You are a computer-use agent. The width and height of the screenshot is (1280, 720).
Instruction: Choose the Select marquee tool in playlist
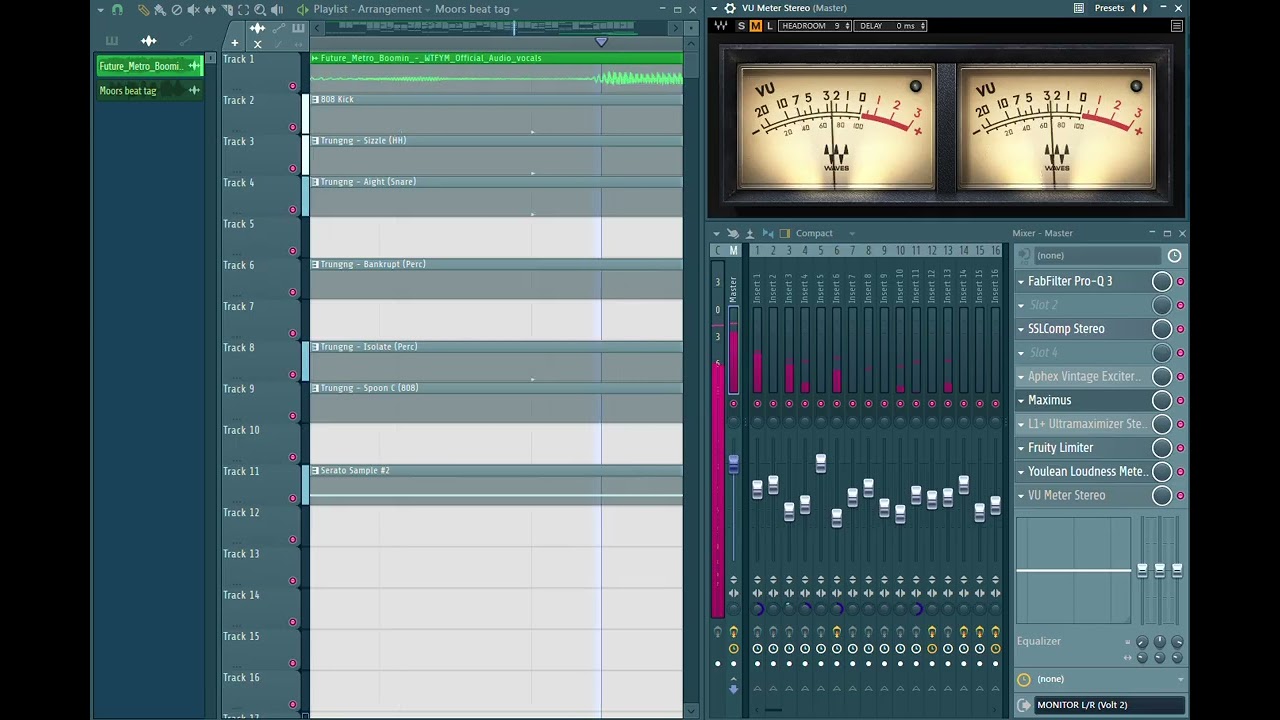point(243,10)
